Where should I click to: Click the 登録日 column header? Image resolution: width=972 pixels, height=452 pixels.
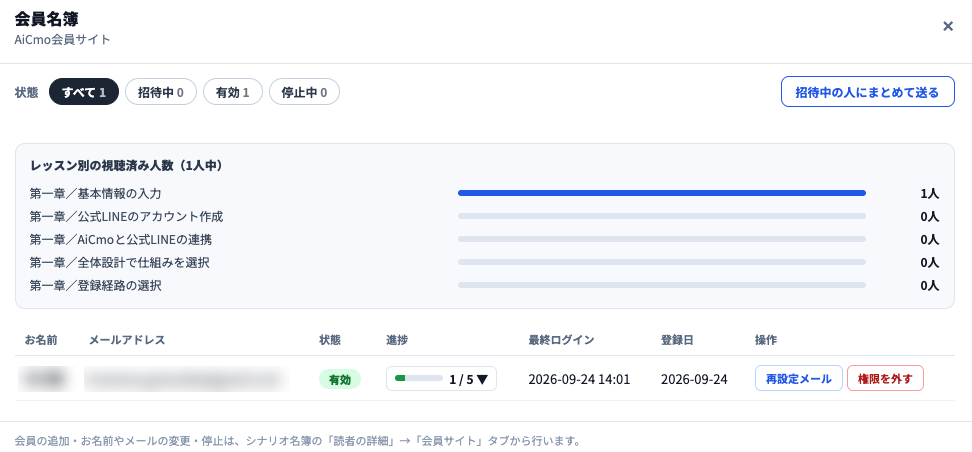pyautogui.click(x=677, y=340)
